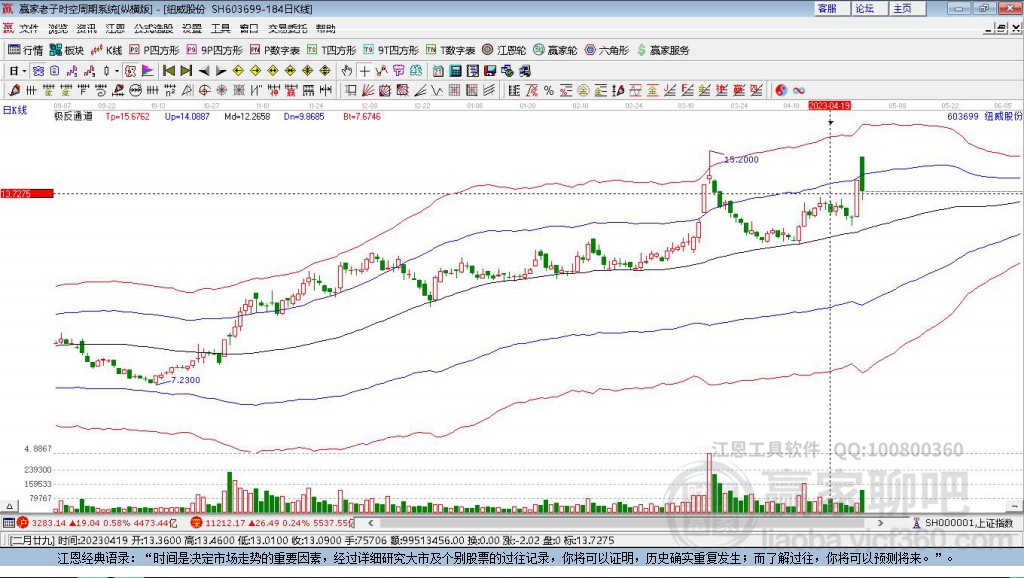
Task: Click the red floppy save icon
Action: pyautogui.click(x=490, y=71)
